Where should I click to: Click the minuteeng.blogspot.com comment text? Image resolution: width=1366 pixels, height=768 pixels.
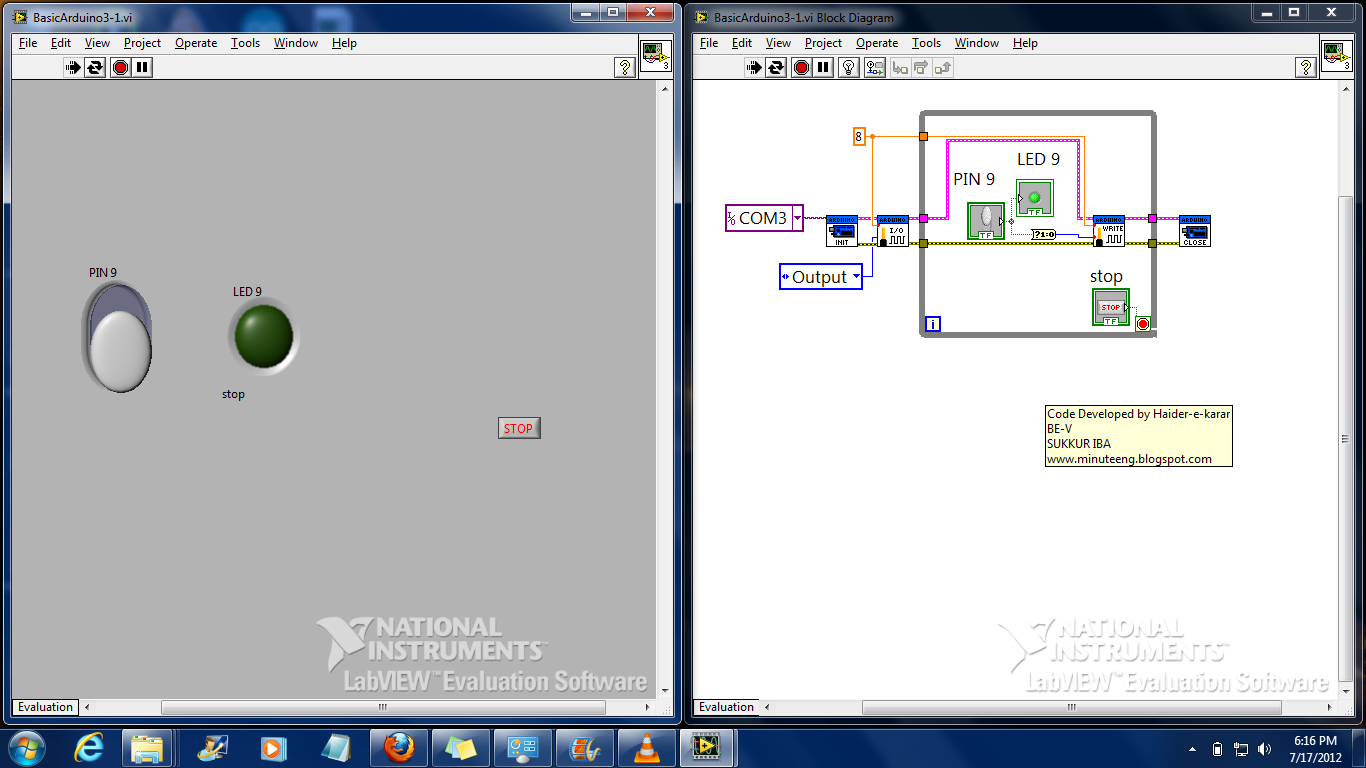[x=1129, y=459]
